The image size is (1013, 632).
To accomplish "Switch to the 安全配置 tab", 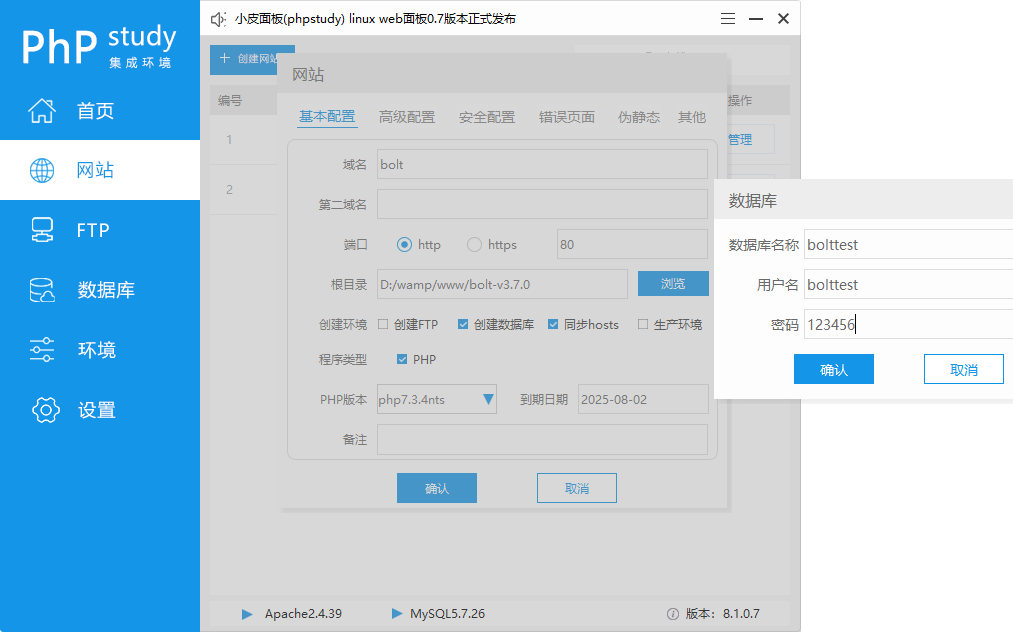I will click(486, 116).
